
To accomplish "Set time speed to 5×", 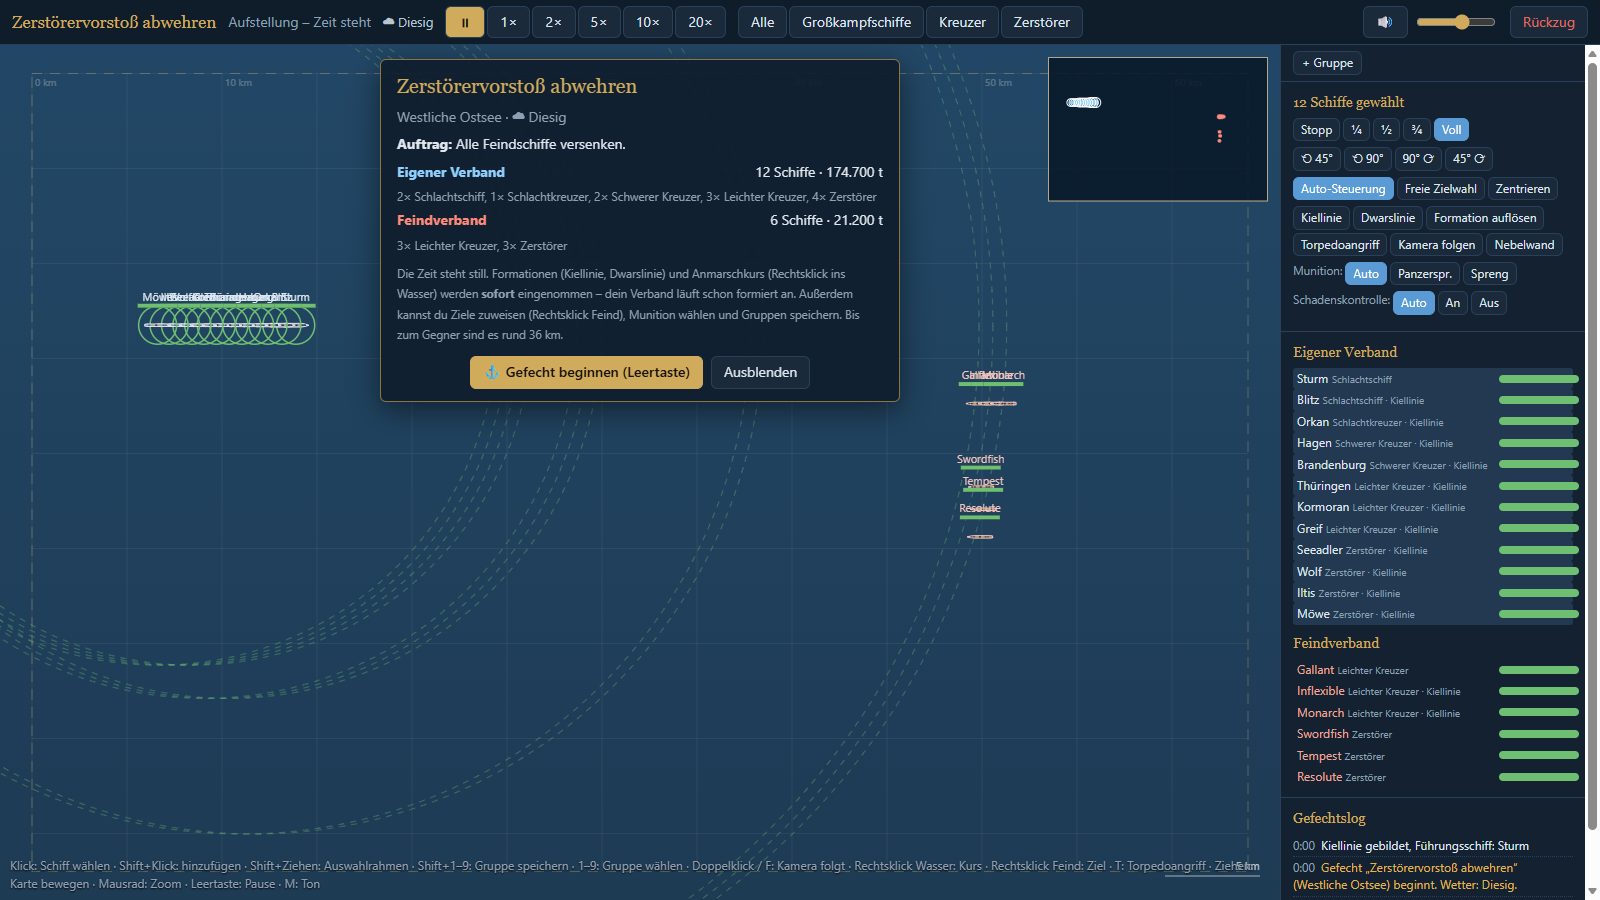I will pyautogui.click(x=598, y=22).
